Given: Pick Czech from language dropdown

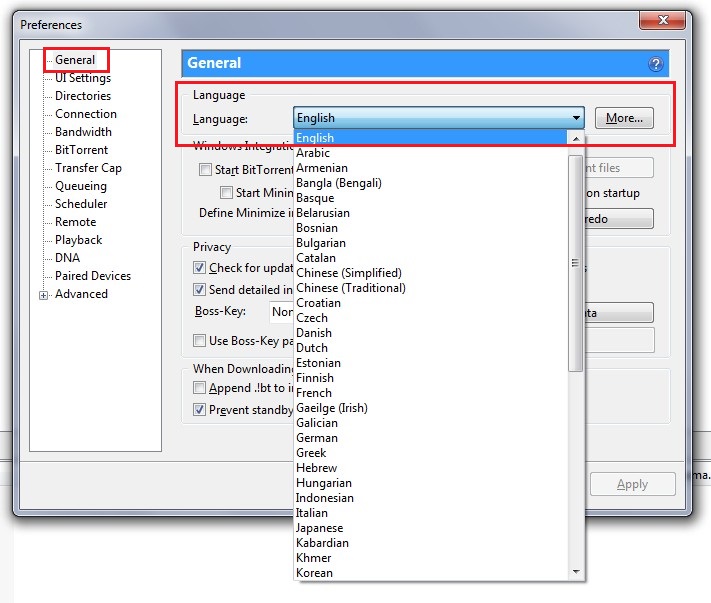Looking at the screenshot, I should pyautogui.click(x=431, y=317).
